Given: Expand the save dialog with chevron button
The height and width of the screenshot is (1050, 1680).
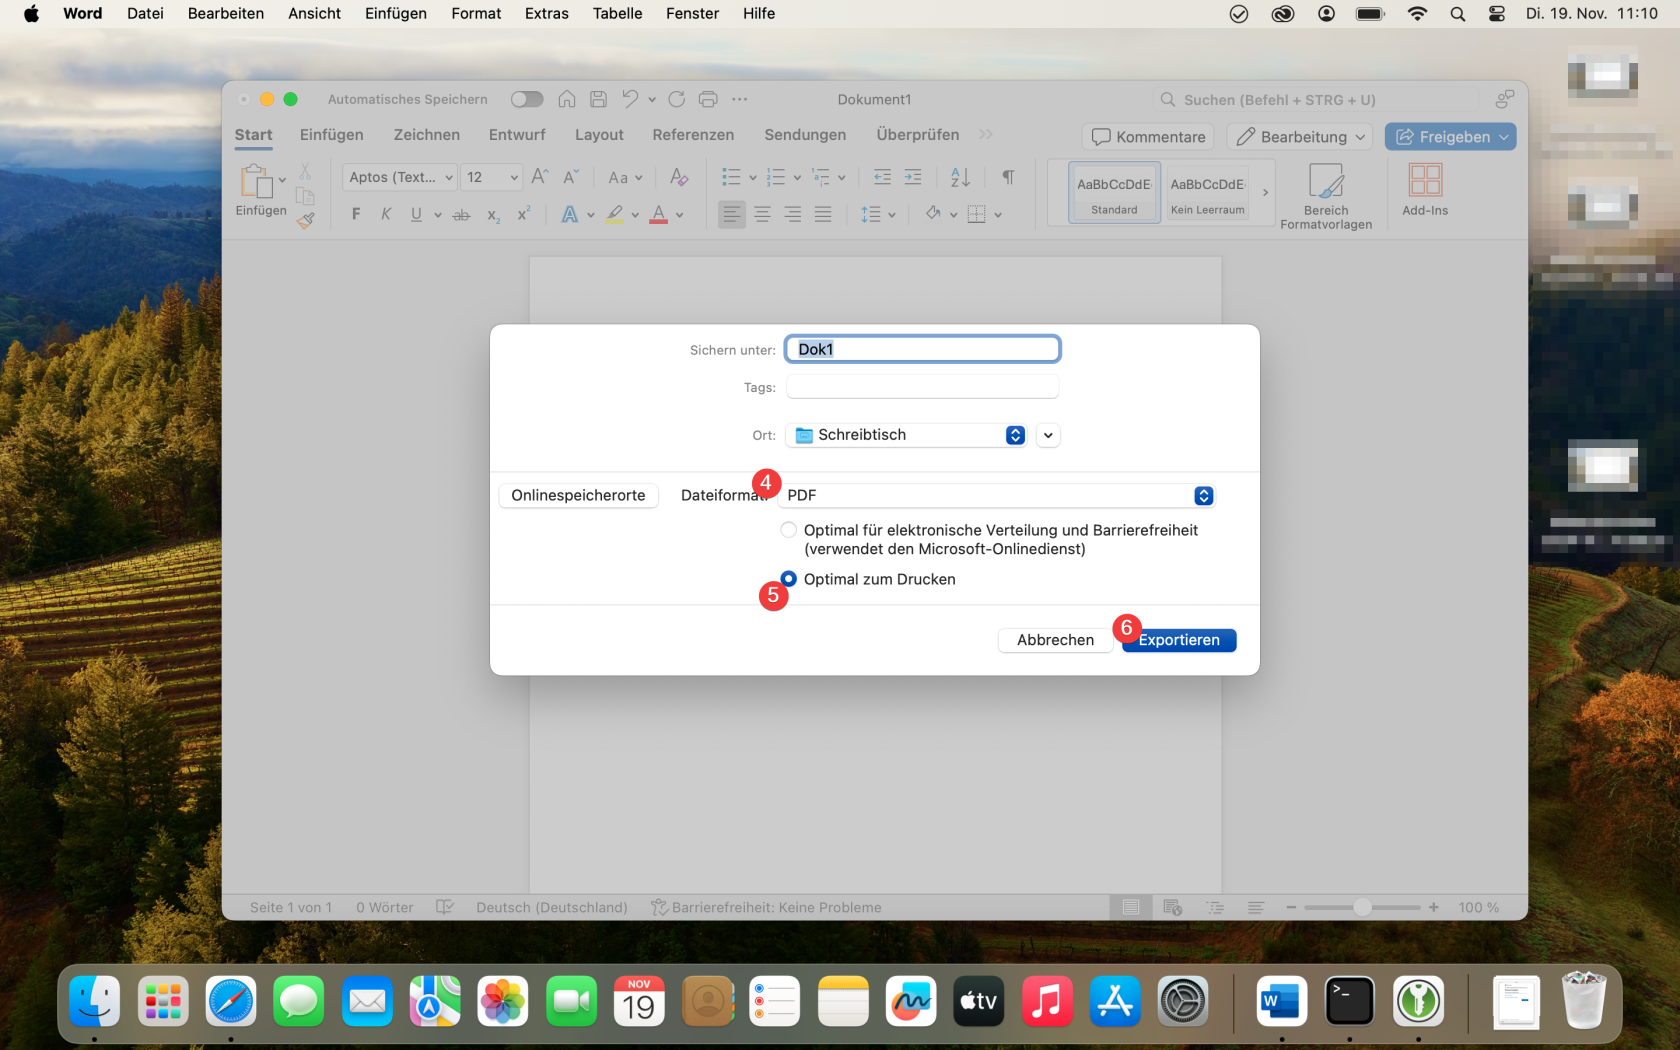Looking at the screenshot, I should click(1048, 435).
